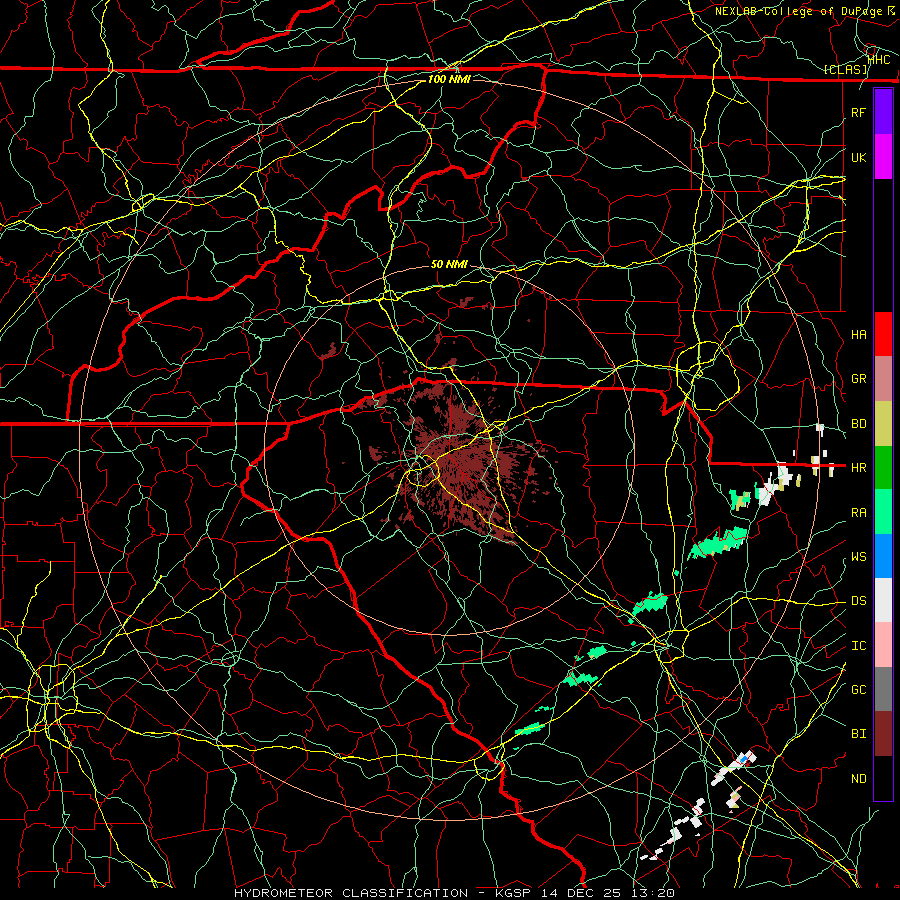Click the ND black legend swatch
The height and width of the screenshot is (900, 900).
click(x=883, y=778)
